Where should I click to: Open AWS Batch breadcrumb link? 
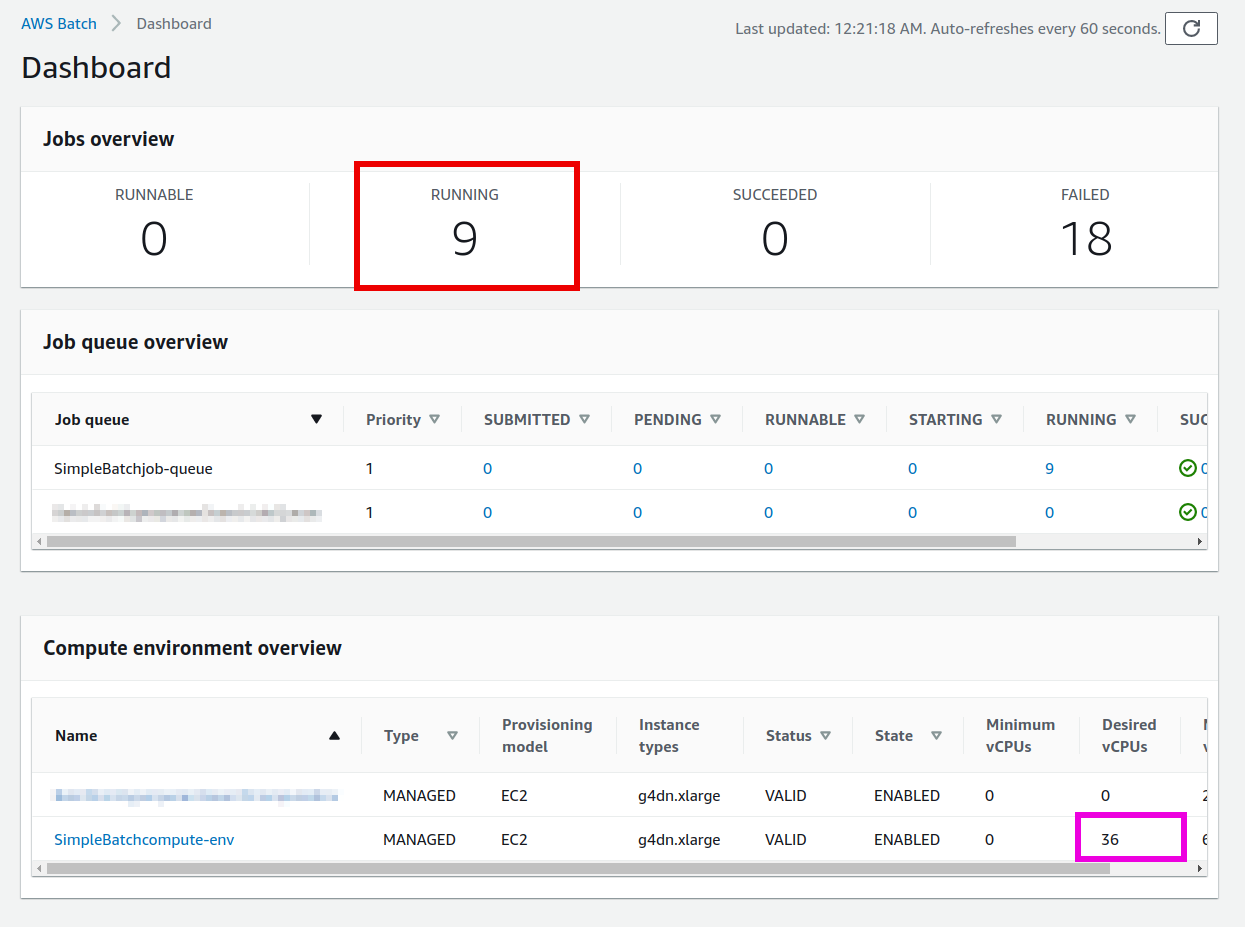point(59,24)
